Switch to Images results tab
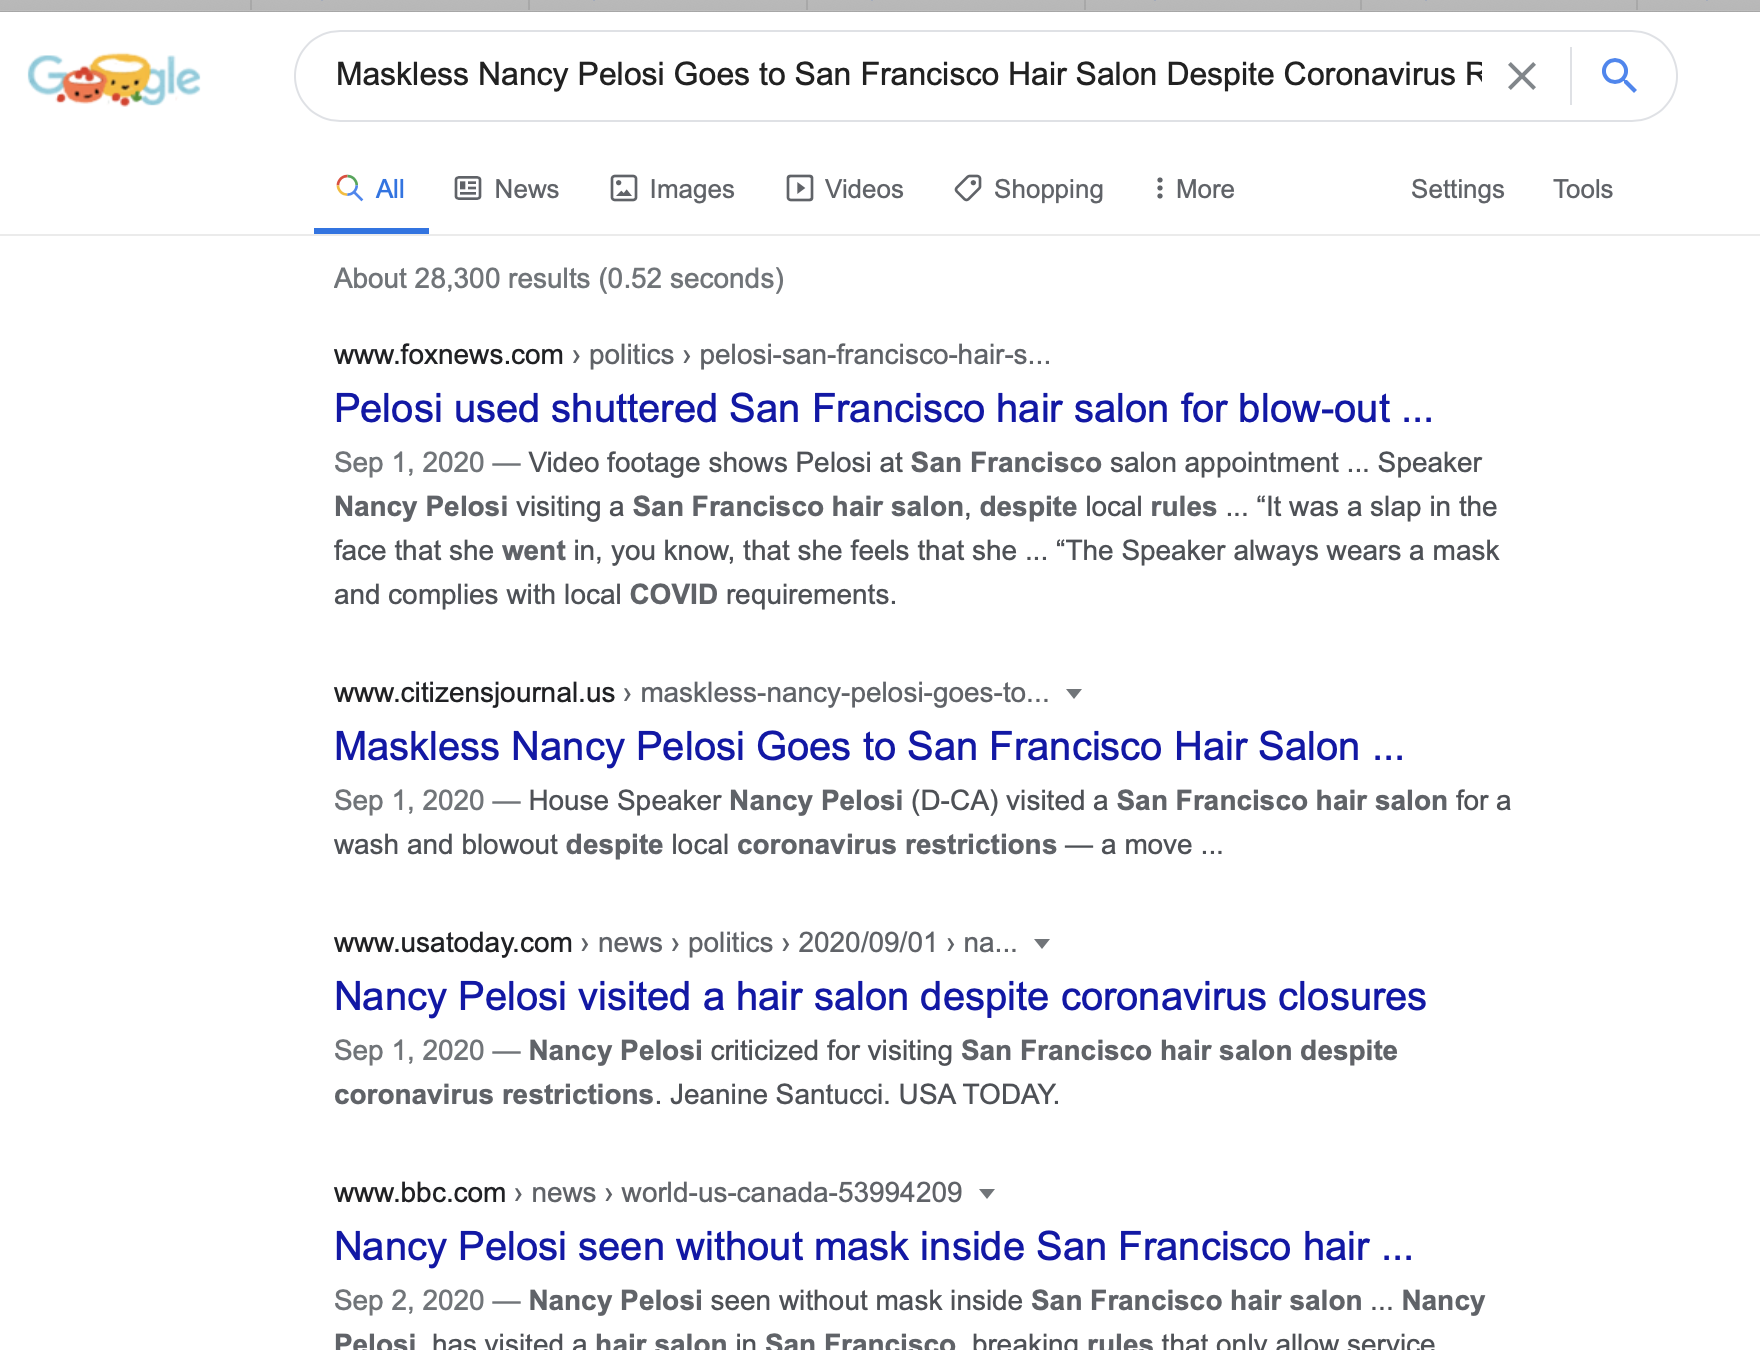Image resolution: width=1760 pixels, height=1350 pixels. [x=672, y=189]
